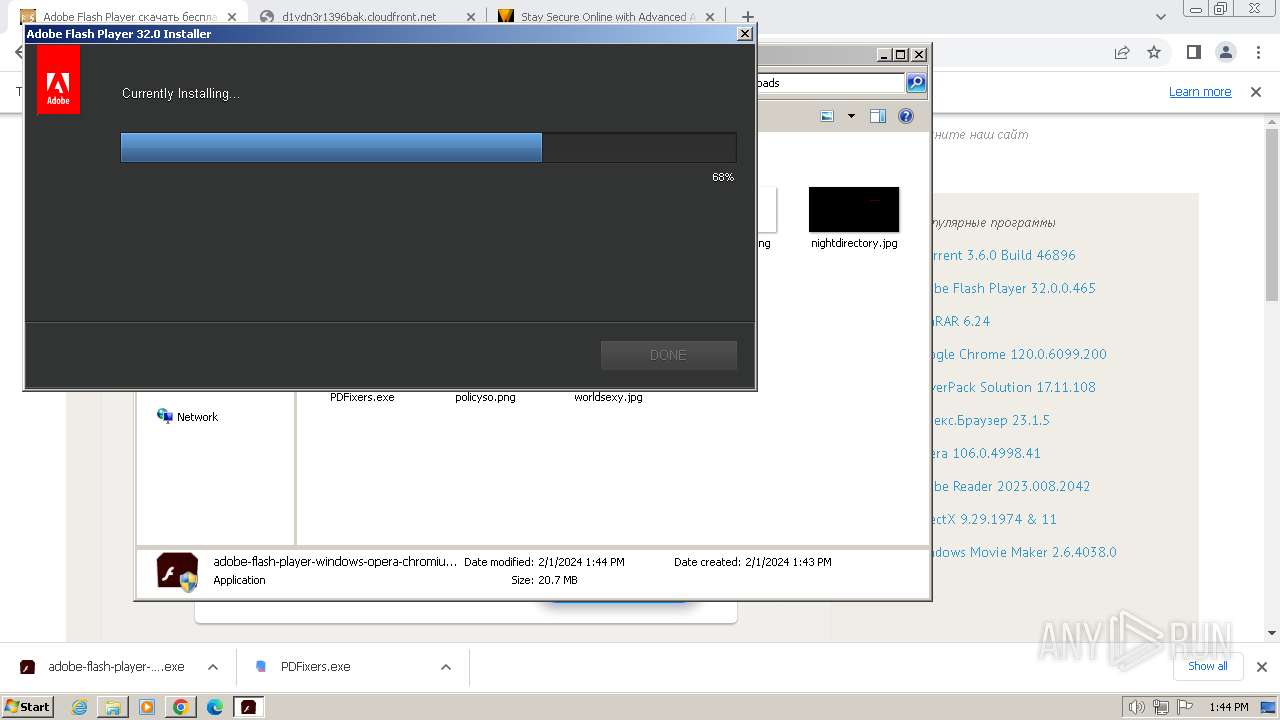This screenshot has width=1280, height=720.
Task: Open Yandex Browser 23.1.5 link
Action: click(990, 420)
